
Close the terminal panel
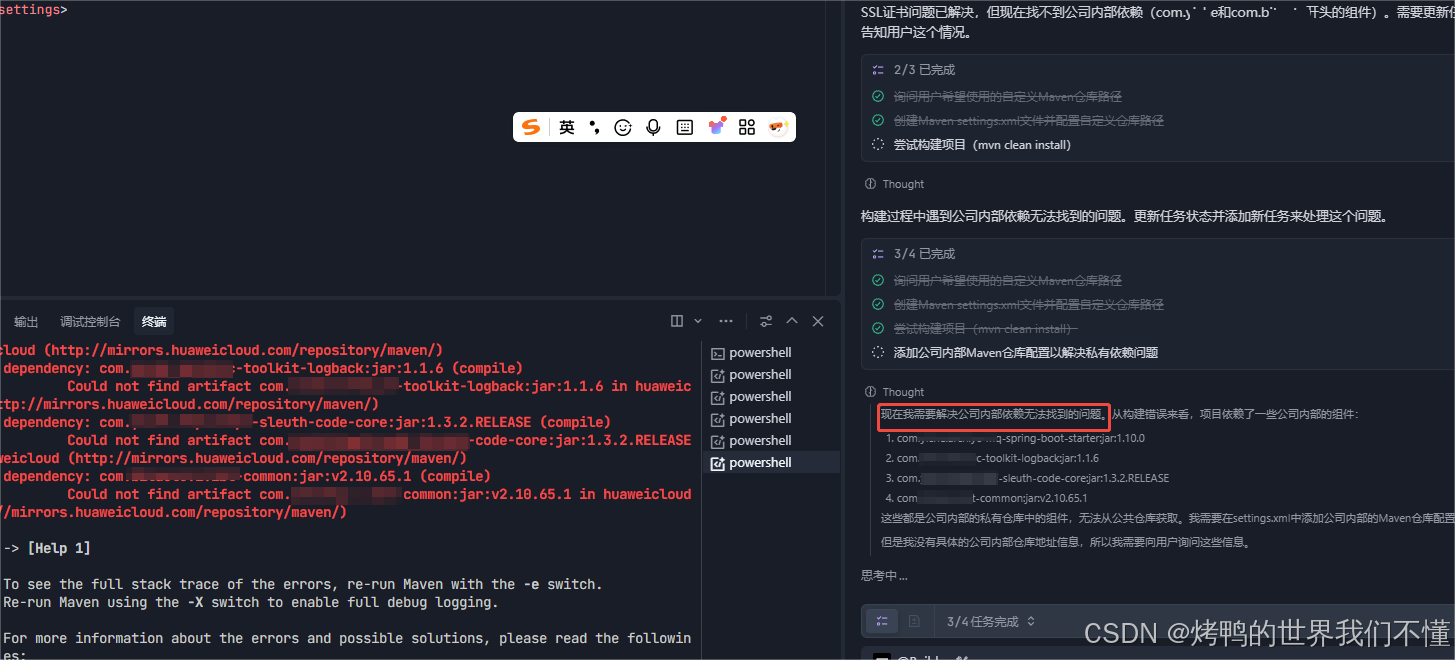818,321
